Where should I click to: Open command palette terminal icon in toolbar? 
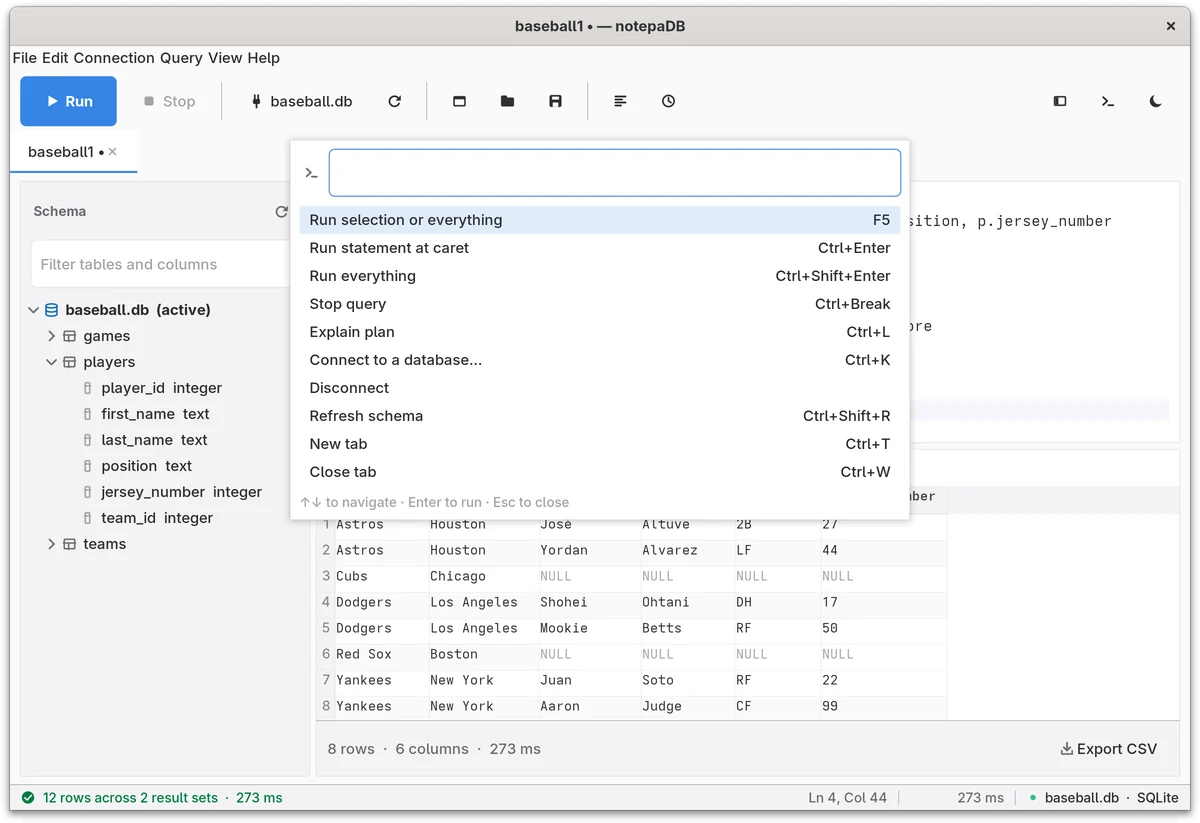(x=1108, y=101)
